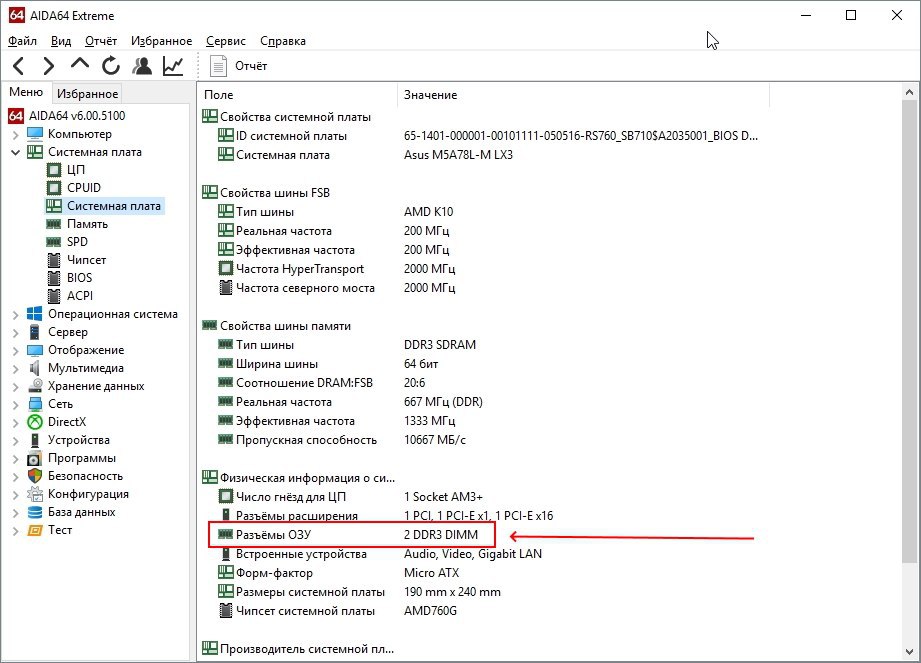This screenshot has width=921, height=663.
Task: Expand the Сервер tree node
Action: pos(15,332)
